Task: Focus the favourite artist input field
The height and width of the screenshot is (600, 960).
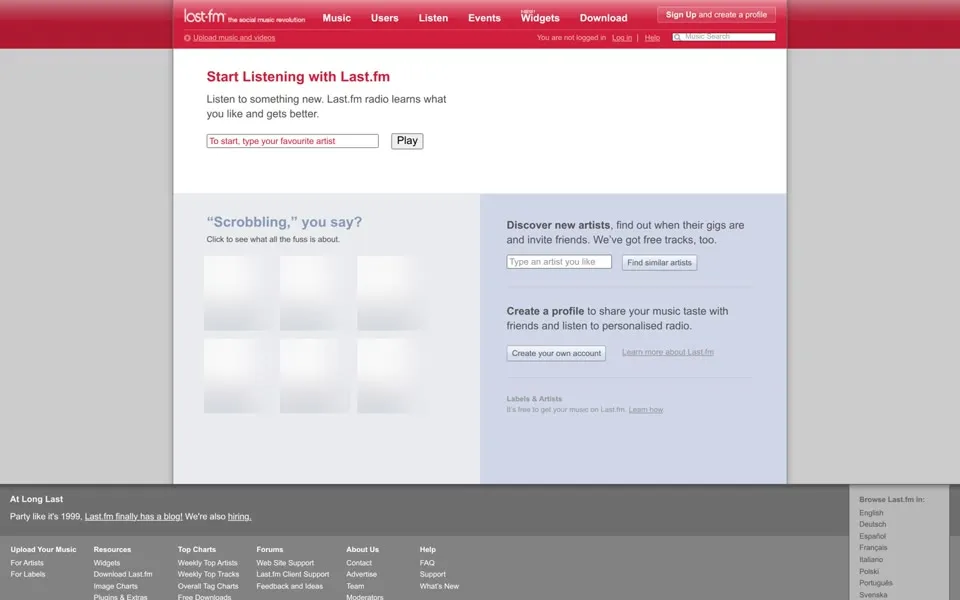Action: pos(293,141)
